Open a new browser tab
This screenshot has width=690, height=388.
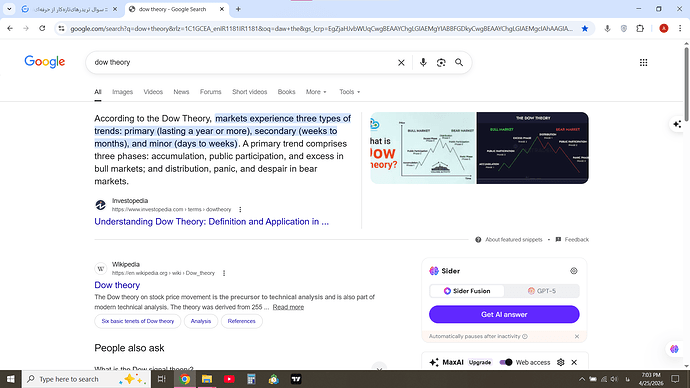point(238,9)
